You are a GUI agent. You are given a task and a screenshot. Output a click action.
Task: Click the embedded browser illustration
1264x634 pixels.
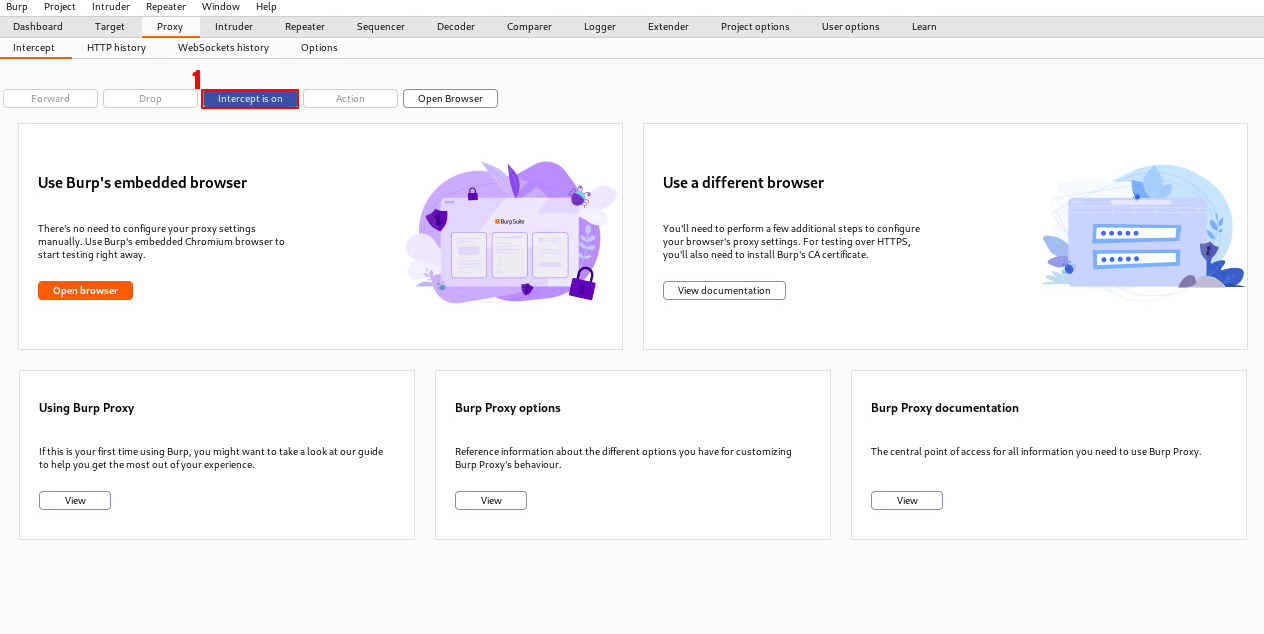click(x=510, y=233)
